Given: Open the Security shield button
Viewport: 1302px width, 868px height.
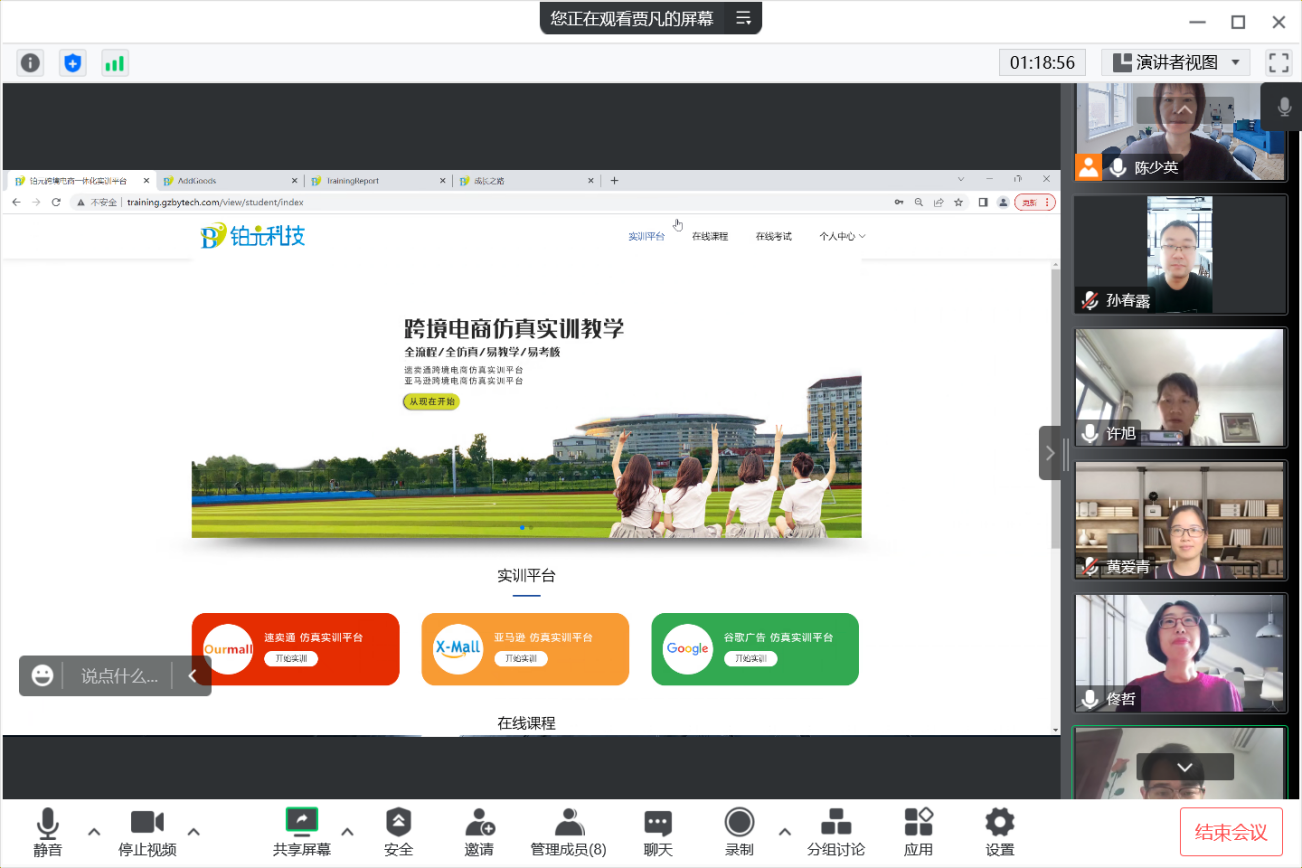Looking at the screenshot, I should point(398,832).
